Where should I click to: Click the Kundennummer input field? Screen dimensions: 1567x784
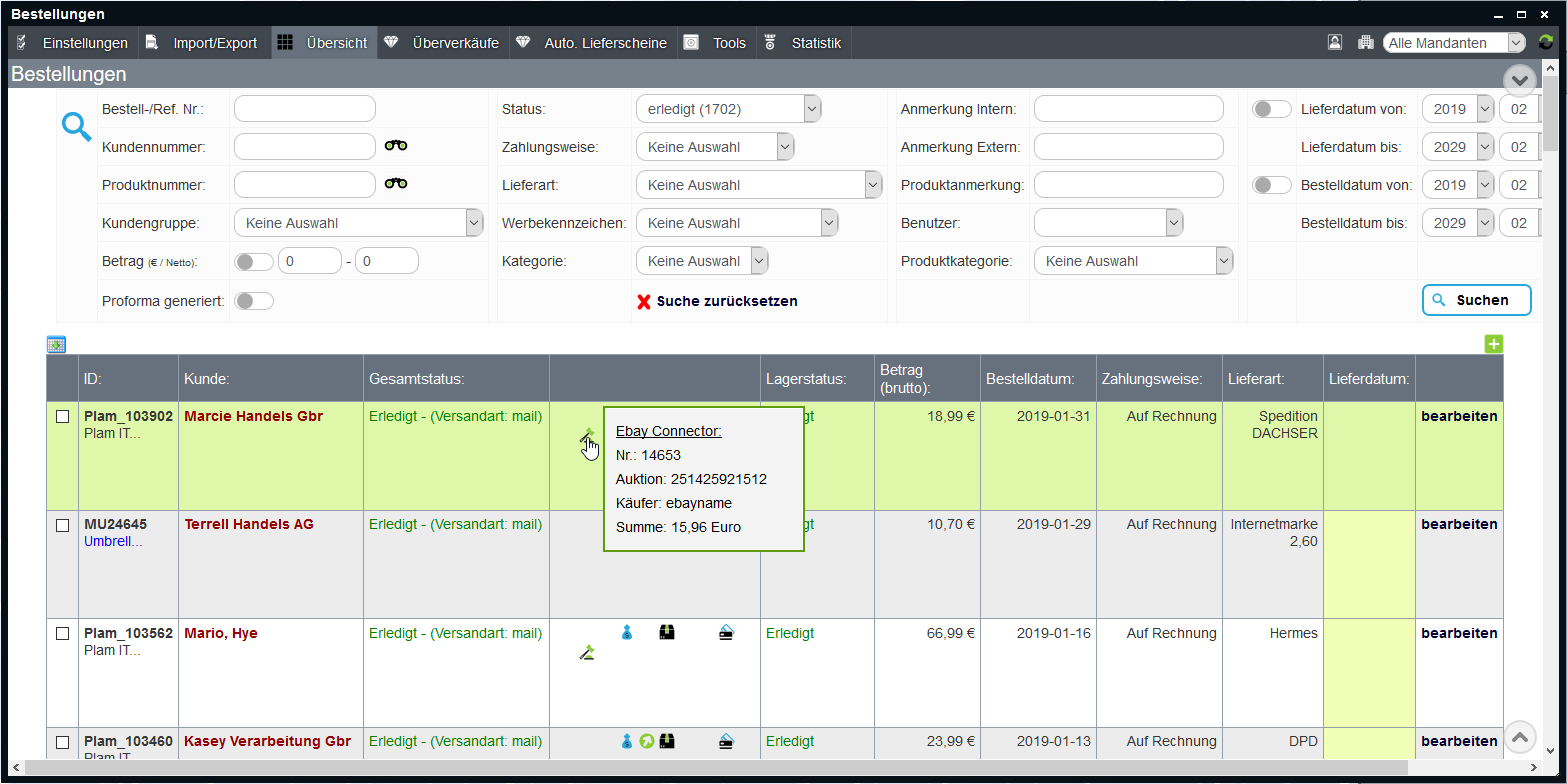tap(305, 147)
